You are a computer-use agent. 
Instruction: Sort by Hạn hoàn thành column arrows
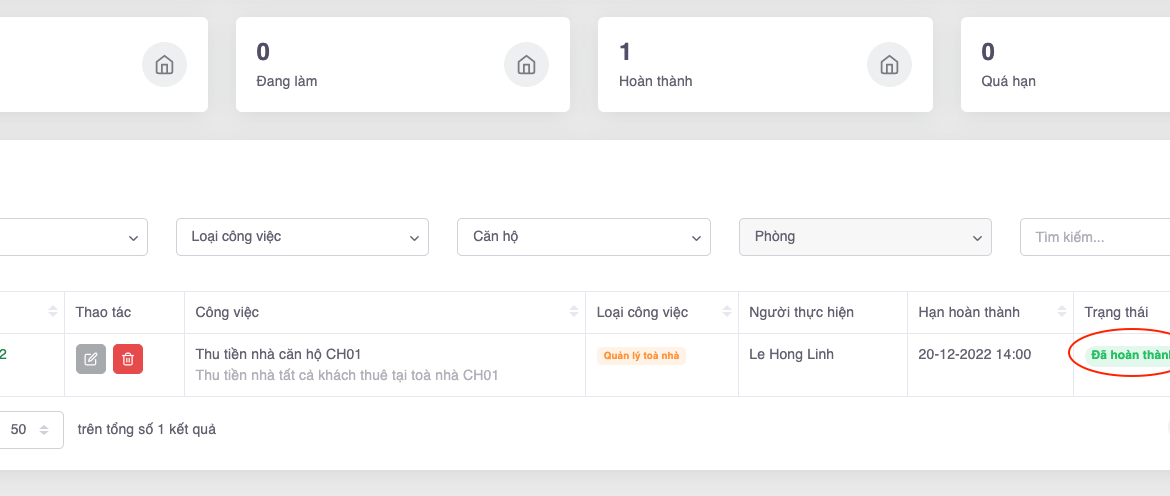point(1061,312)
